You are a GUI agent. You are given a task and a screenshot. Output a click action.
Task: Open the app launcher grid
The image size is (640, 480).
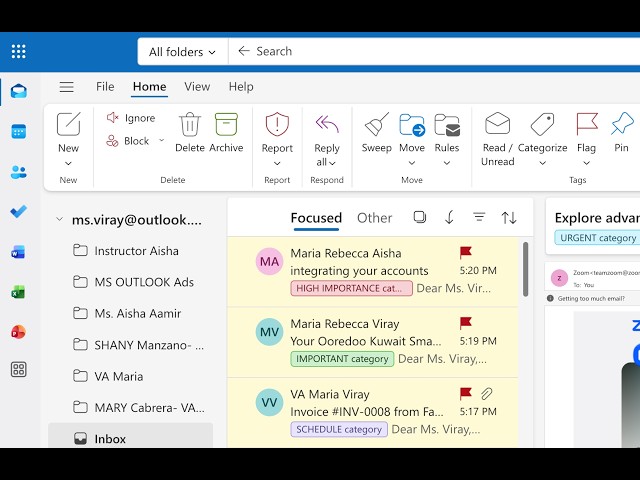(x=18, y=51)
